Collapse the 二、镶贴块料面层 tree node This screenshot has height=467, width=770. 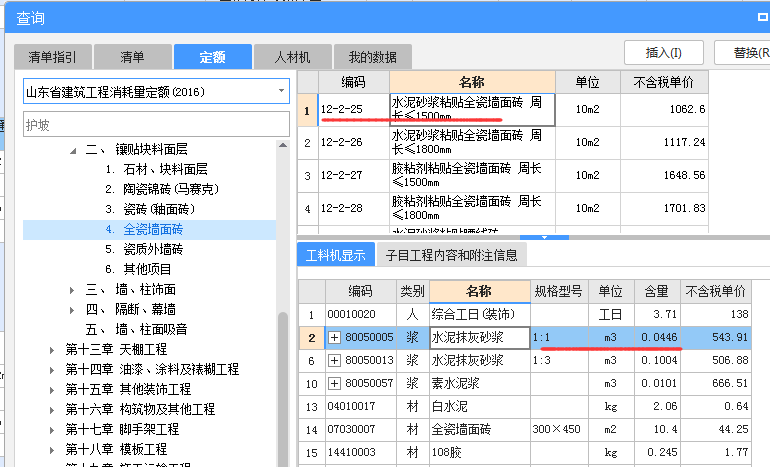[73, 151]
